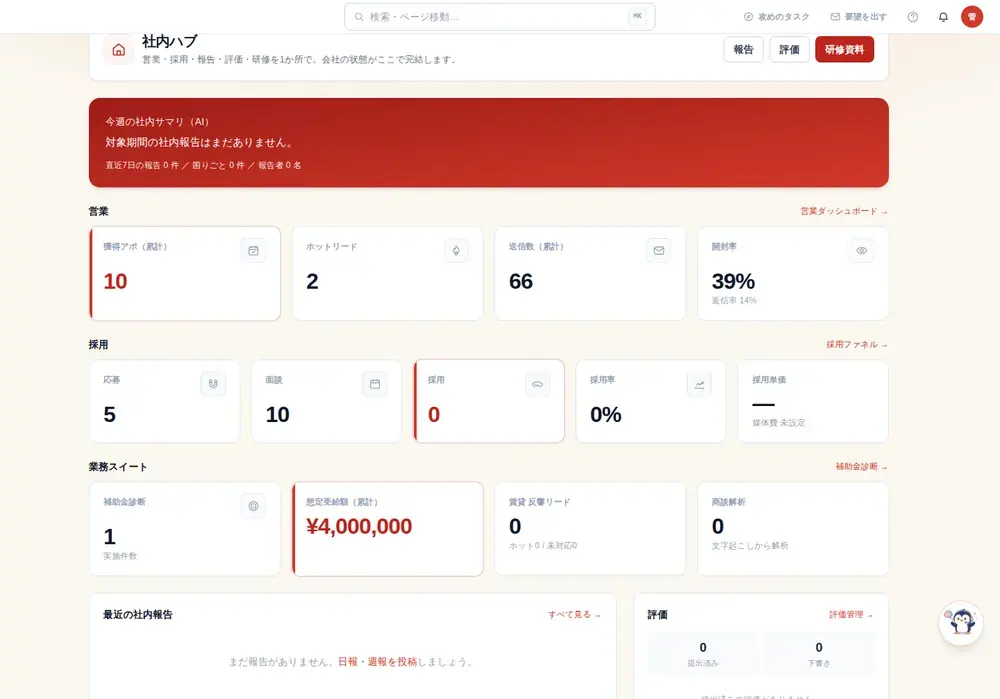
Task: Click the calendar icon on 獲得アポ card
Action: (253, 251)
